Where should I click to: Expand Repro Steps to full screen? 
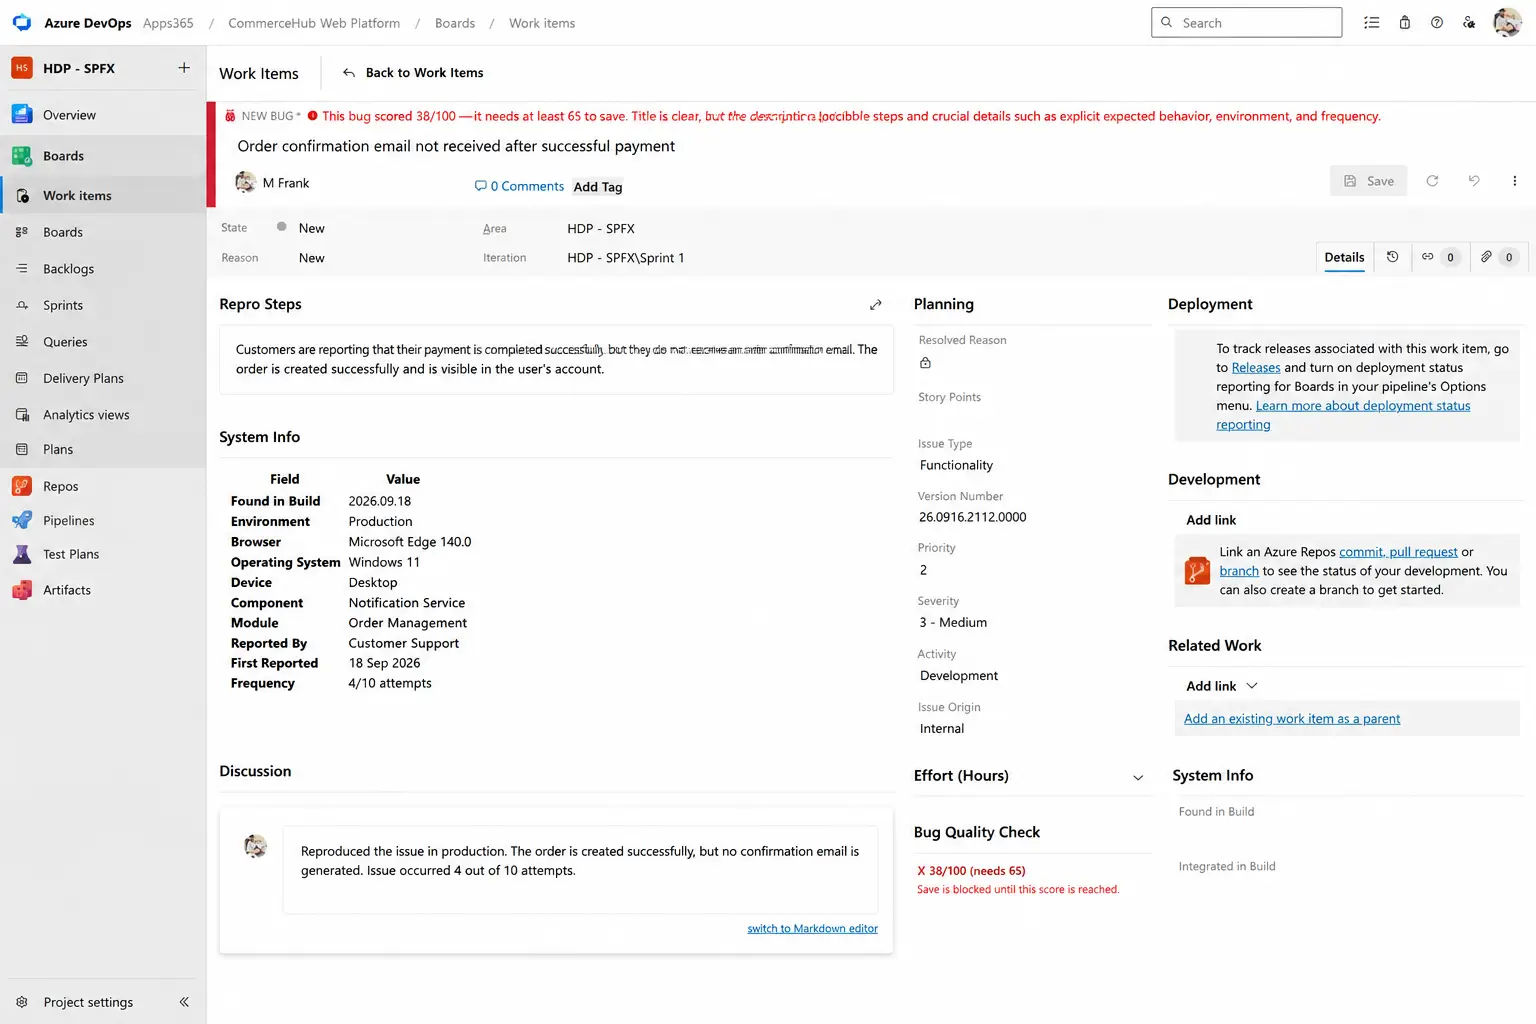click(x=876, y=305)
